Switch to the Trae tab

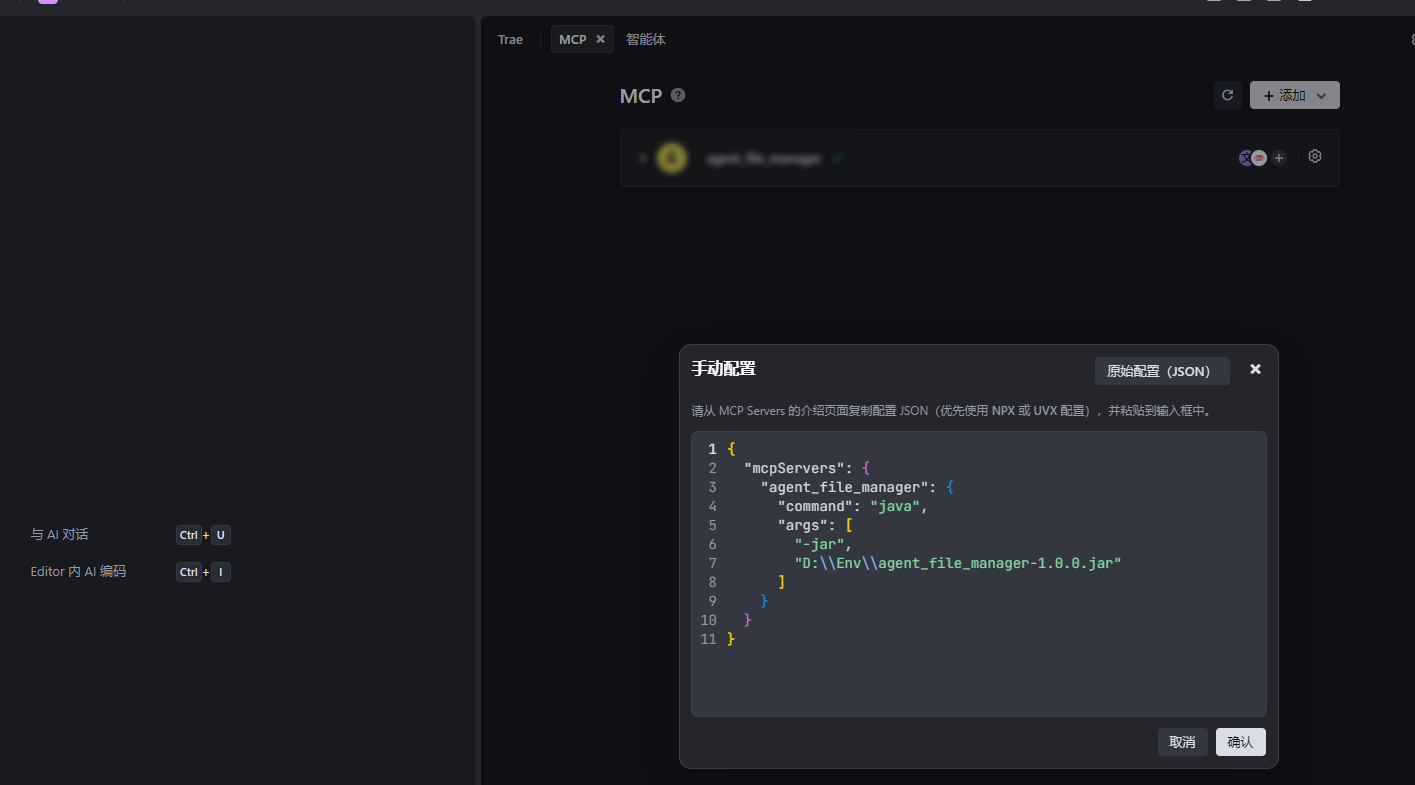click(x=510, y=39)
